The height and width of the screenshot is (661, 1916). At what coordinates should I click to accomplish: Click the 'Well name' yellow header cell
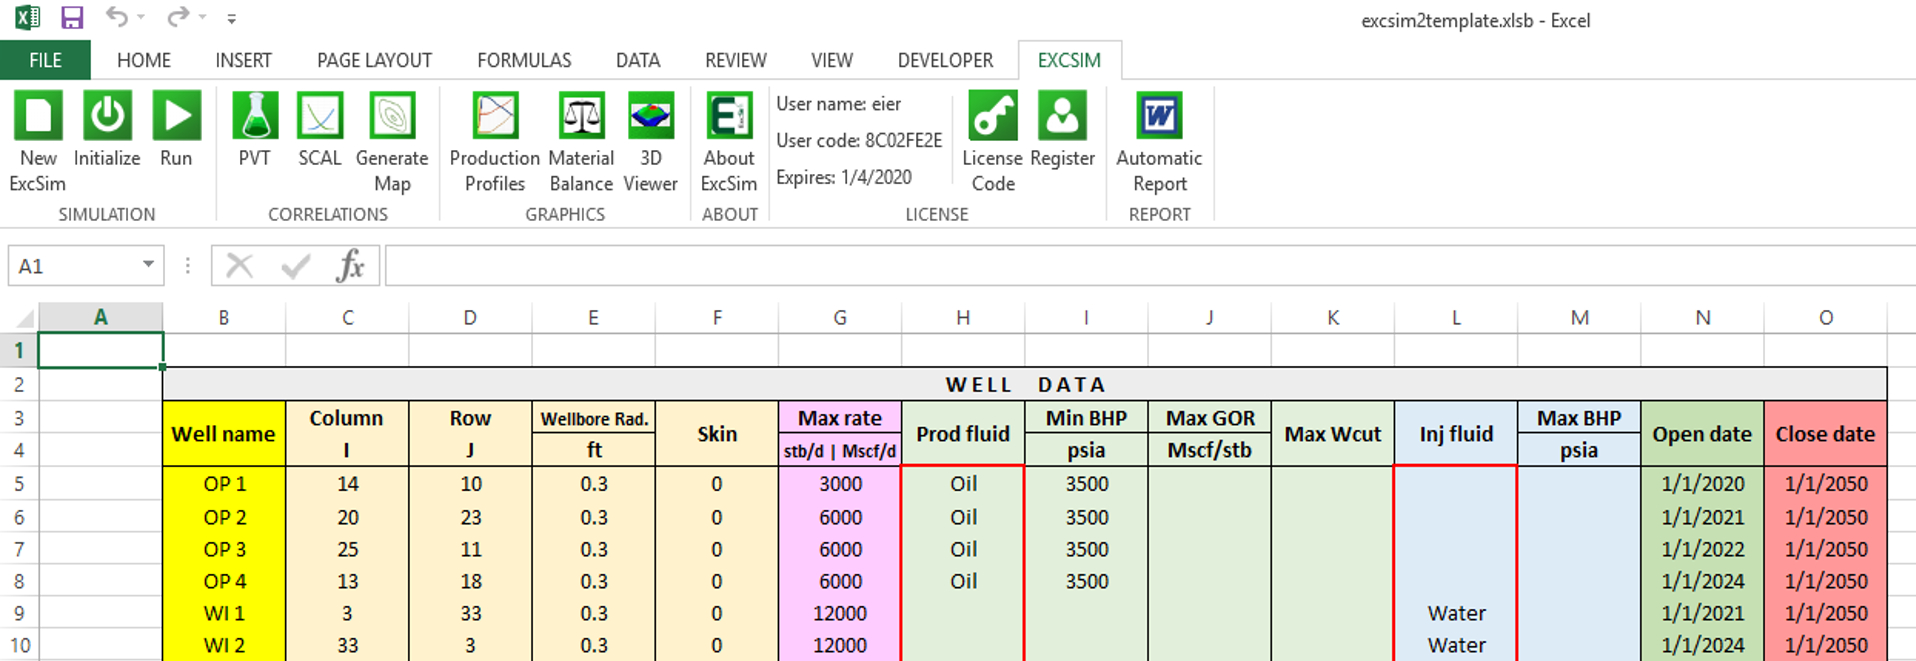point(224,434)
